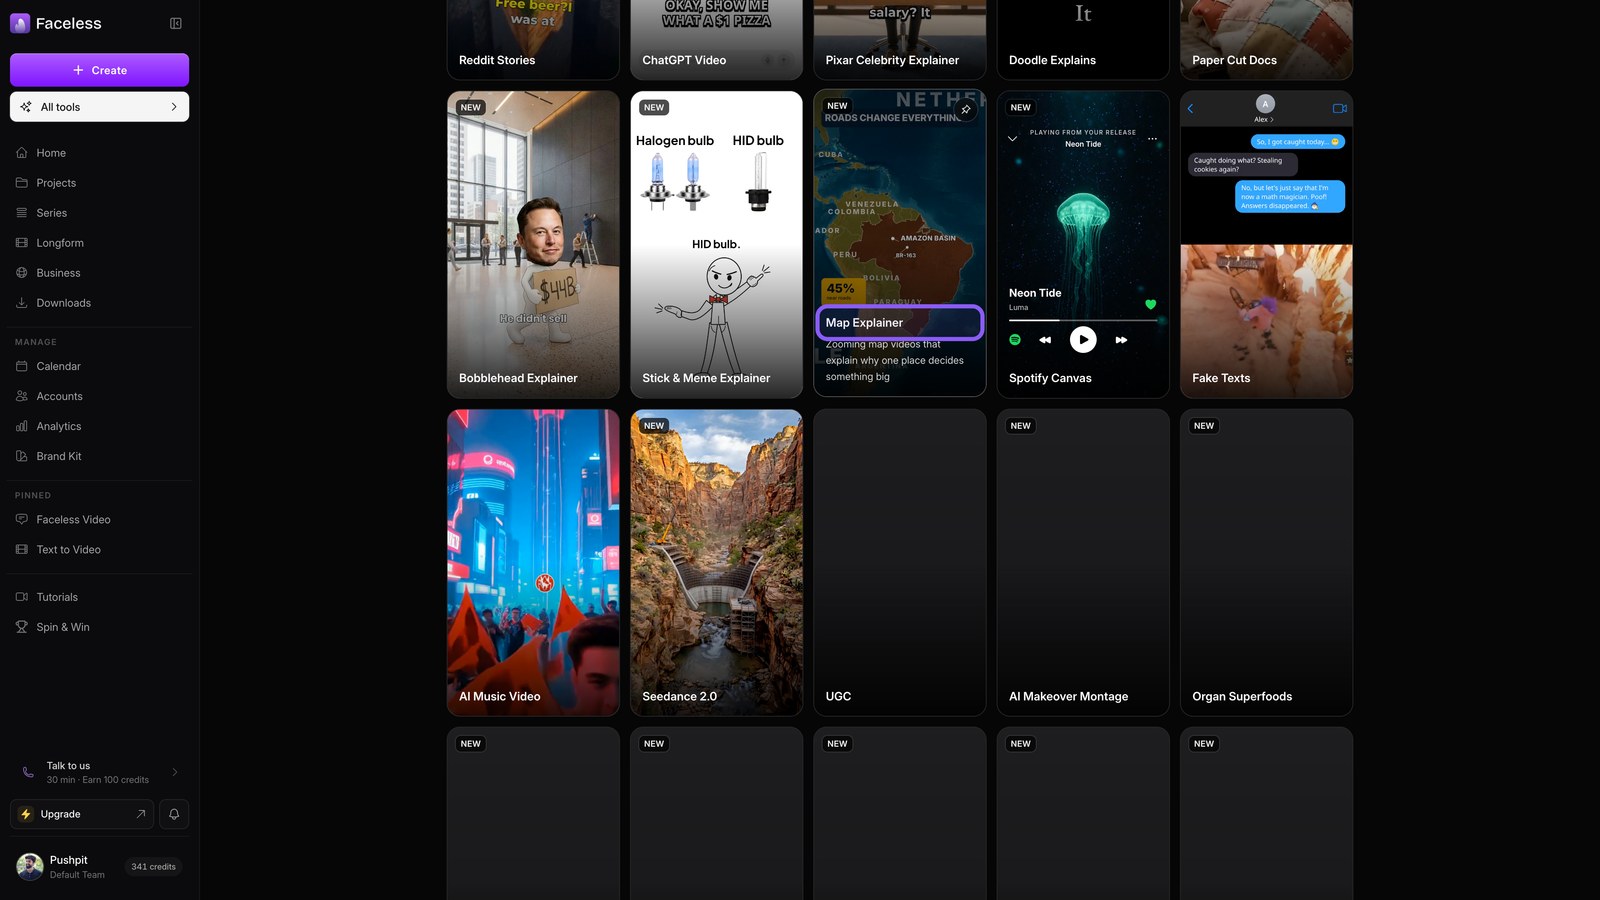Go to Tutorials section

click(99, 597)
